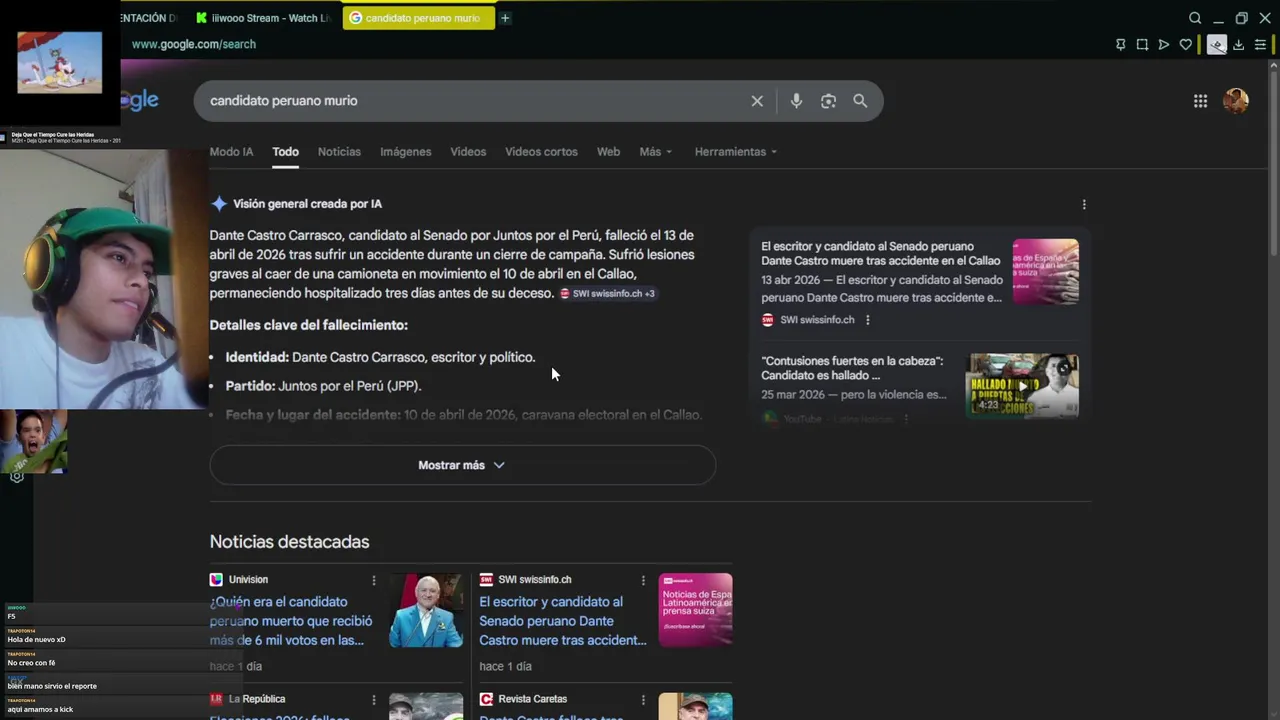Click the magnifier icon in the Google search box
Image resolution: width=1280 pixels, height=720 pixels.
click(860, 101)
